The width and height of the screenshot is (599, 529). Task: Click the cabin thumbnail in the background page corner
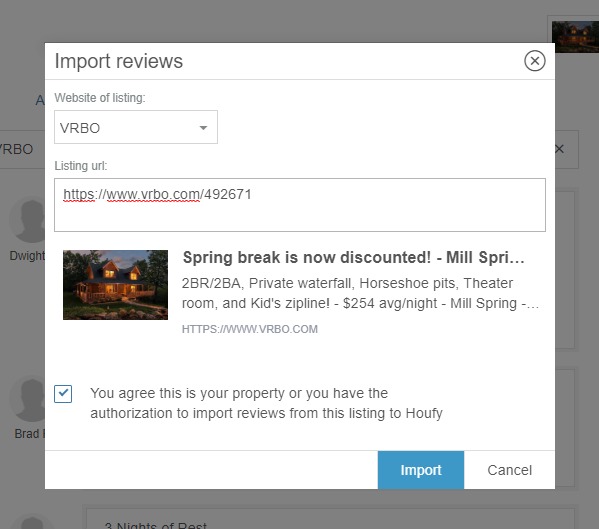(576, 37)
